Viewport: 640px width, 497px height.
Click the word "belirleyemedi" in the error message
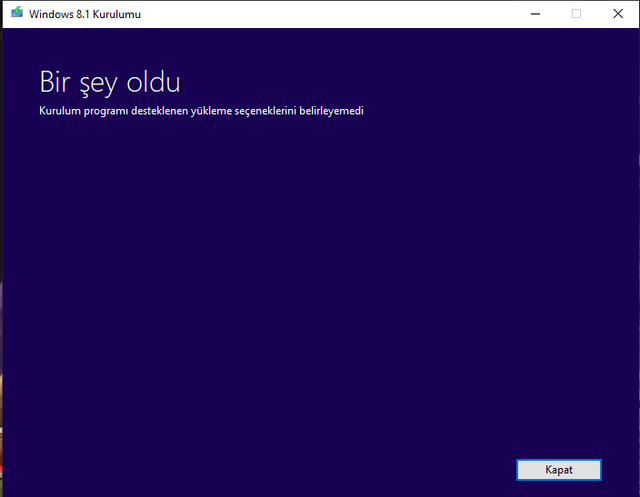coord(332,111)
